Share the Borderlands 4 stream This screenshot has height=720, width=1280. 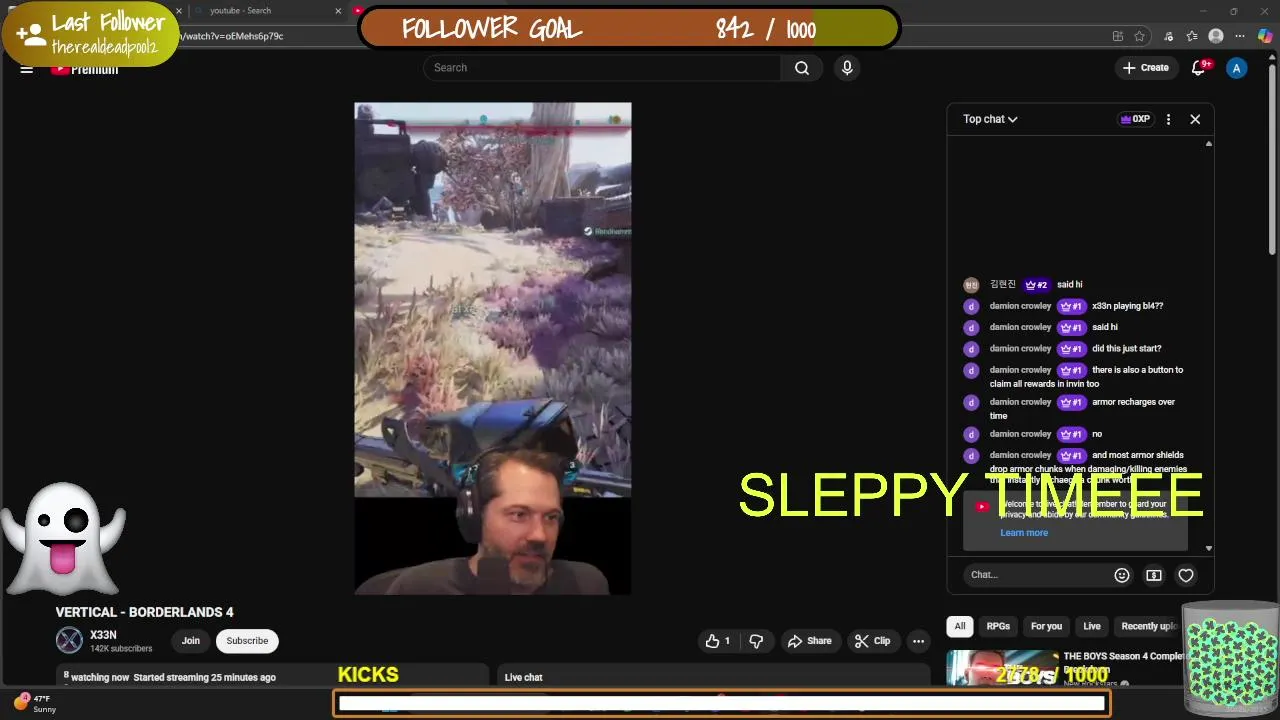click(810, 641)
